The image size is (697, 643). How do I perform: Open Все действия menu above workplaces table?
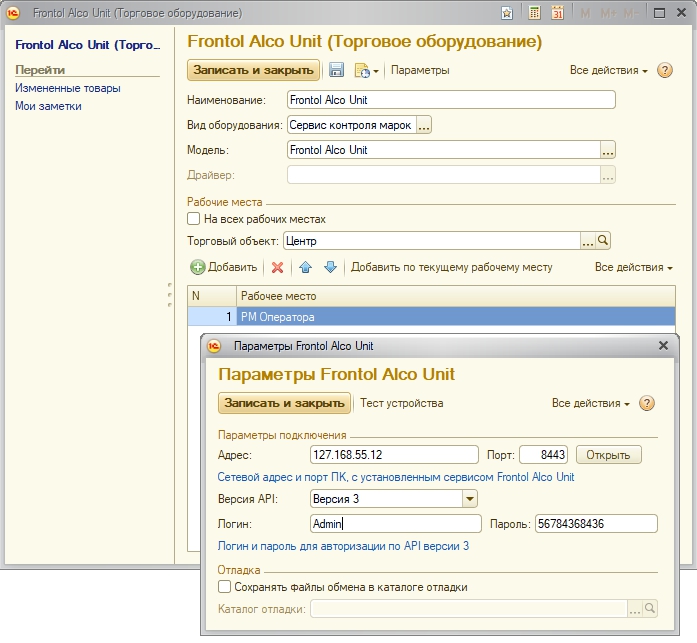coord(633,267)
